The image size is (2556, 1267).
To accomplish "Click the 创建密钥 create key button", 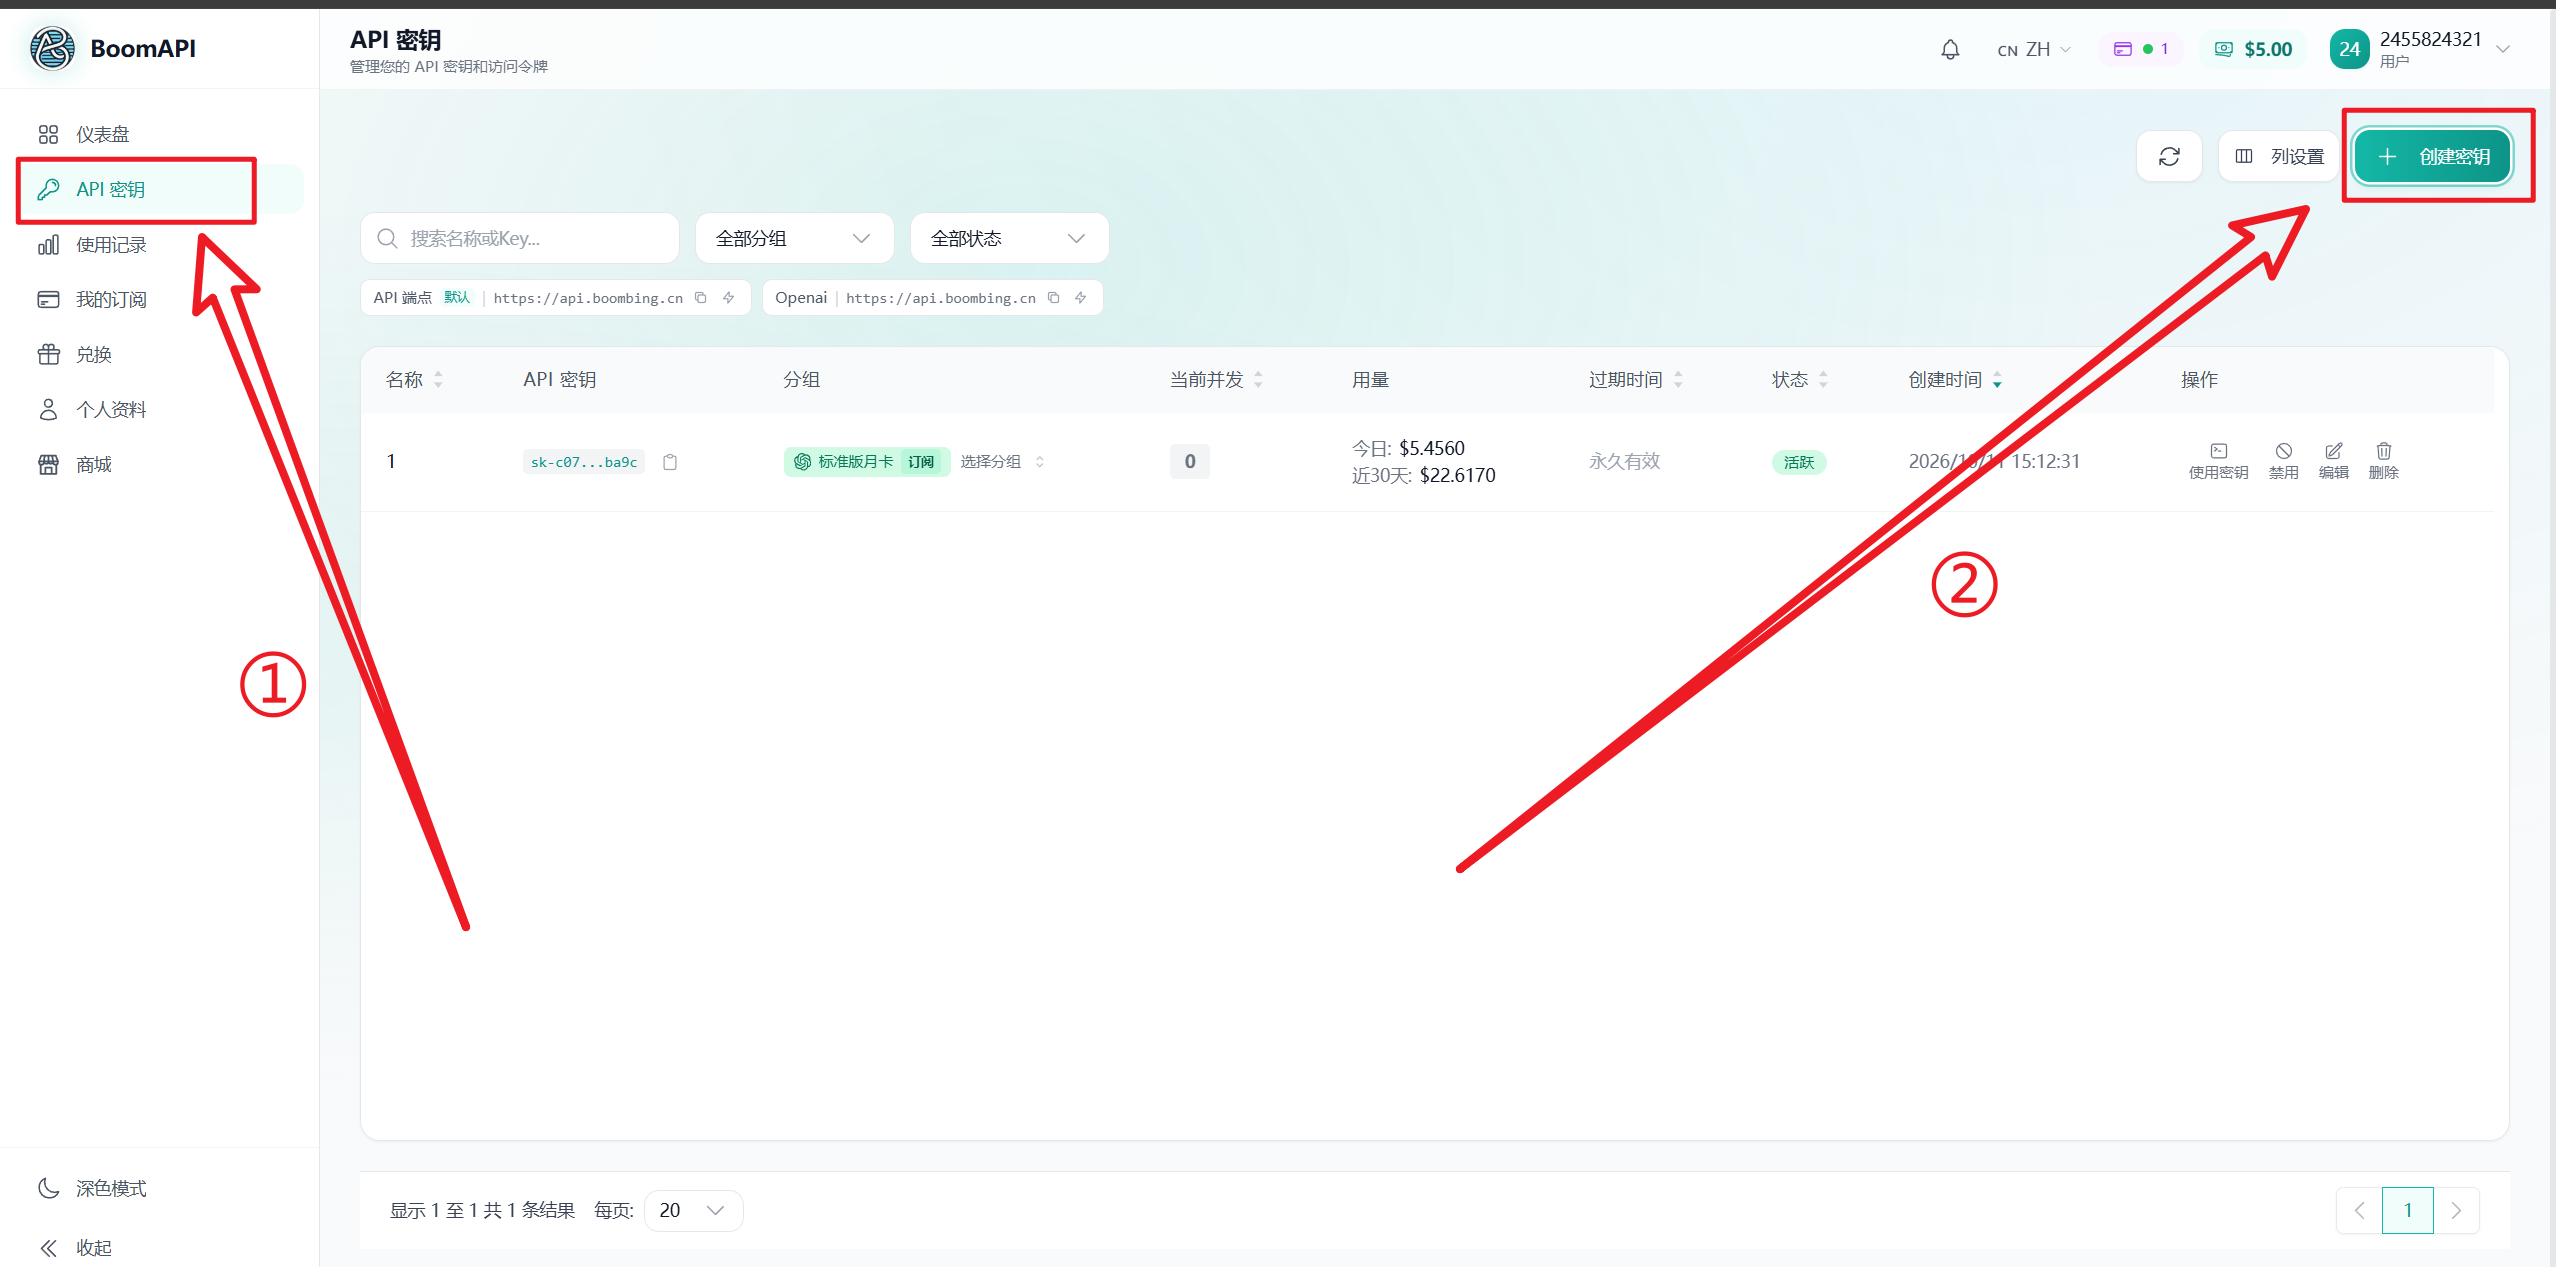I will click(x=2432, y=156).
